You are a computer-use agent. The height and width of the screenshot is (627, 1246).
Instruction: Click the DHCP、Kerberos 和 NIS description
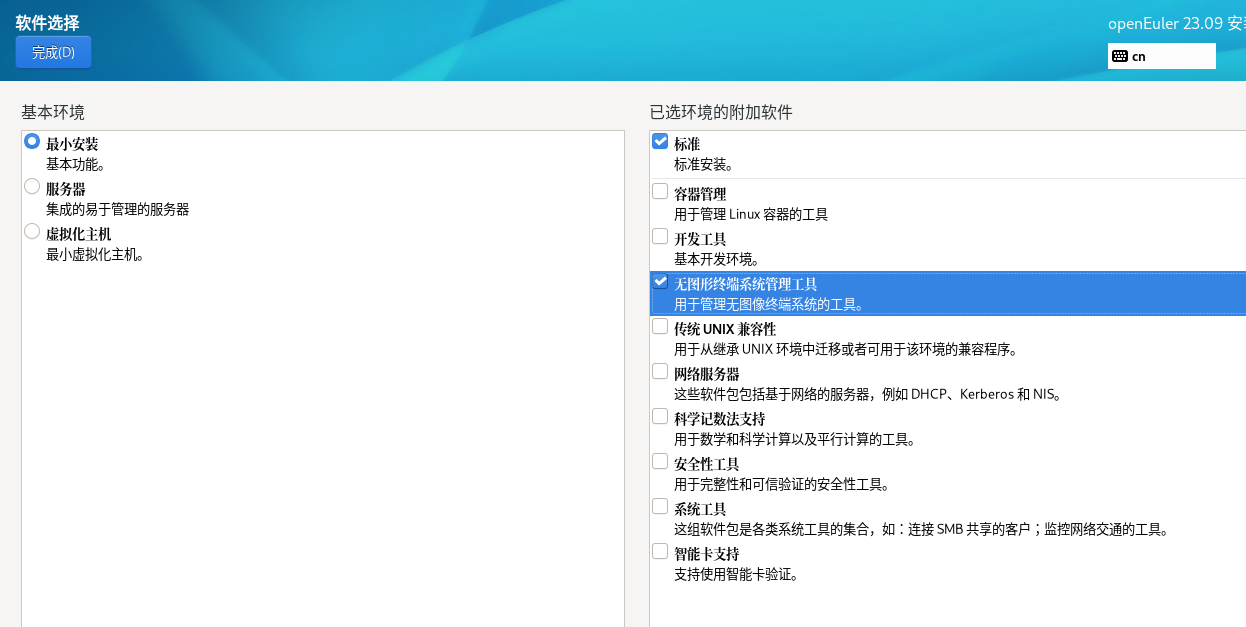pos(868,394)
